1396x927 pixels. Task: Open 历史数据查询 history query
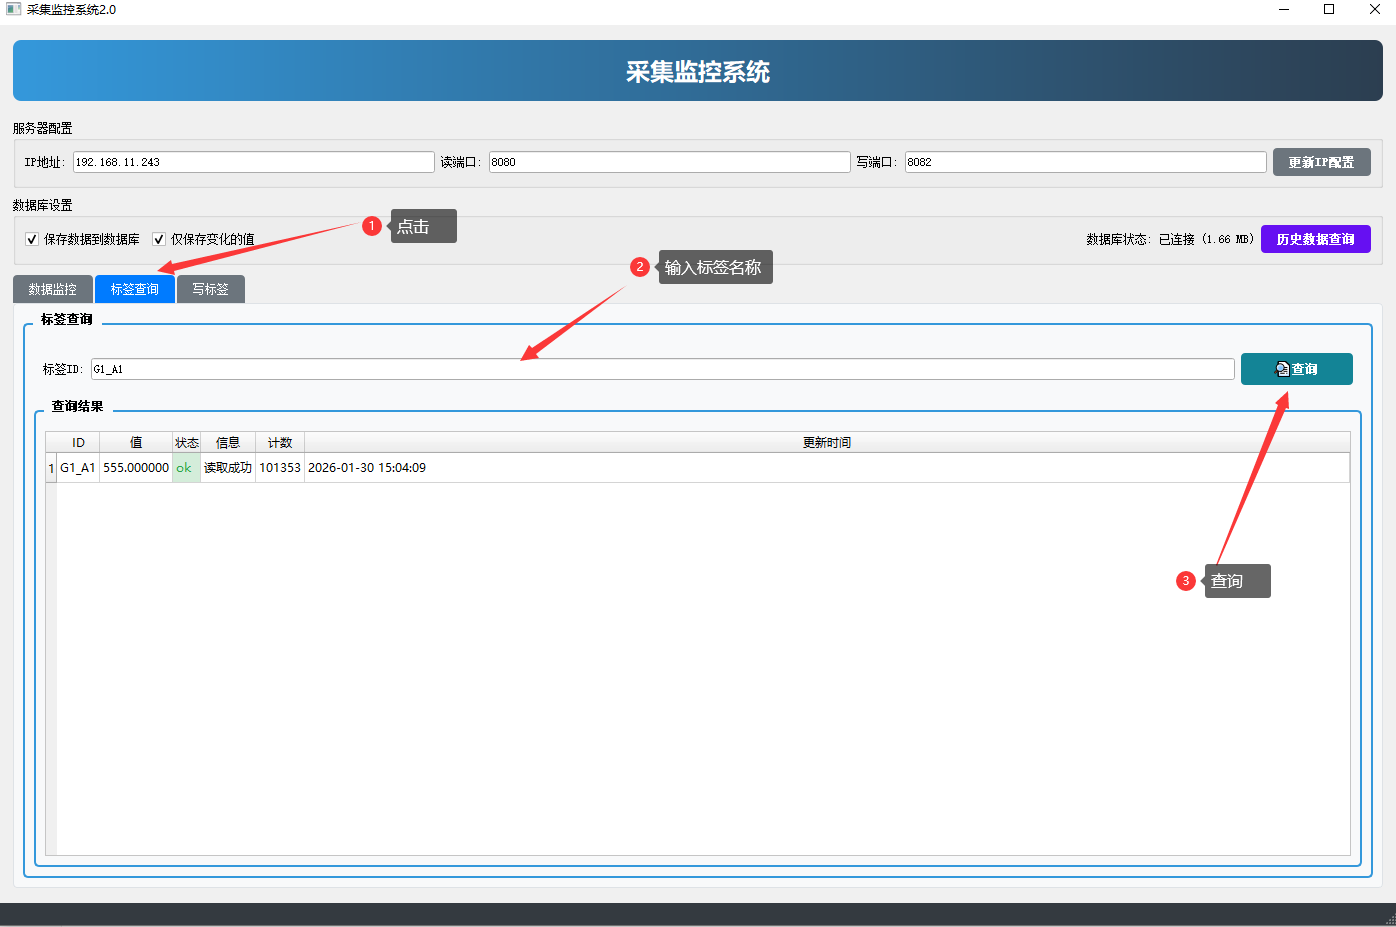1315,239
